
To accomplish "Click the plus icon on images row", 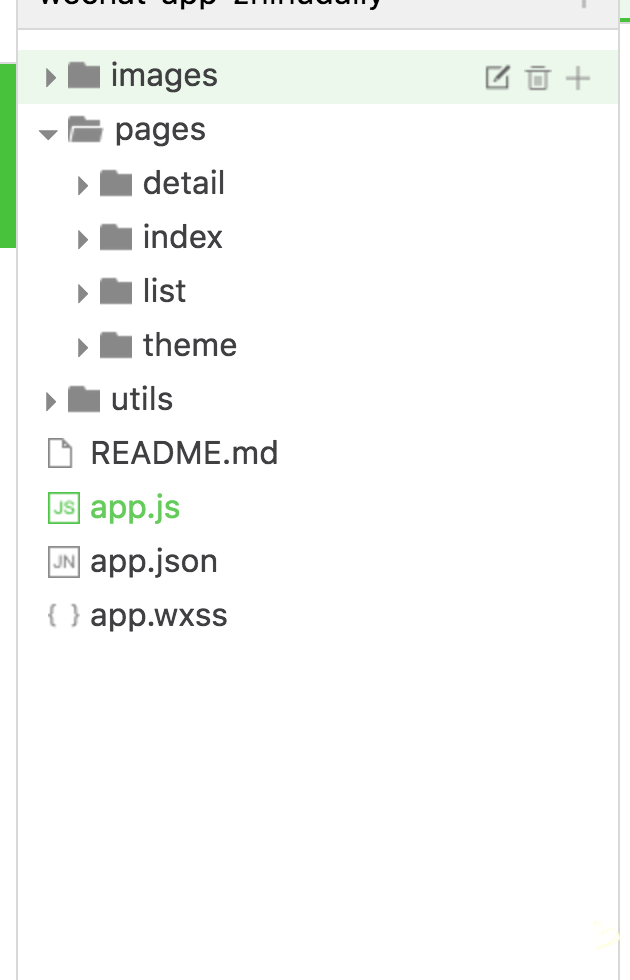I will click(x=578, y=77).
